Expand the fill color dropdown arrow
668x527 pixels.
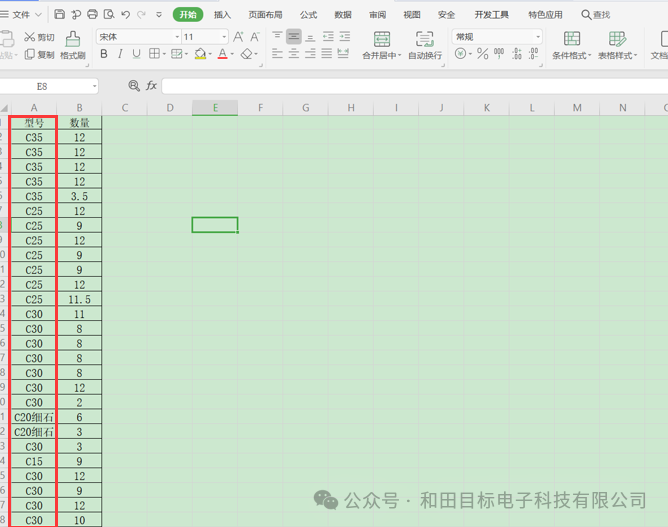[210, 54]
